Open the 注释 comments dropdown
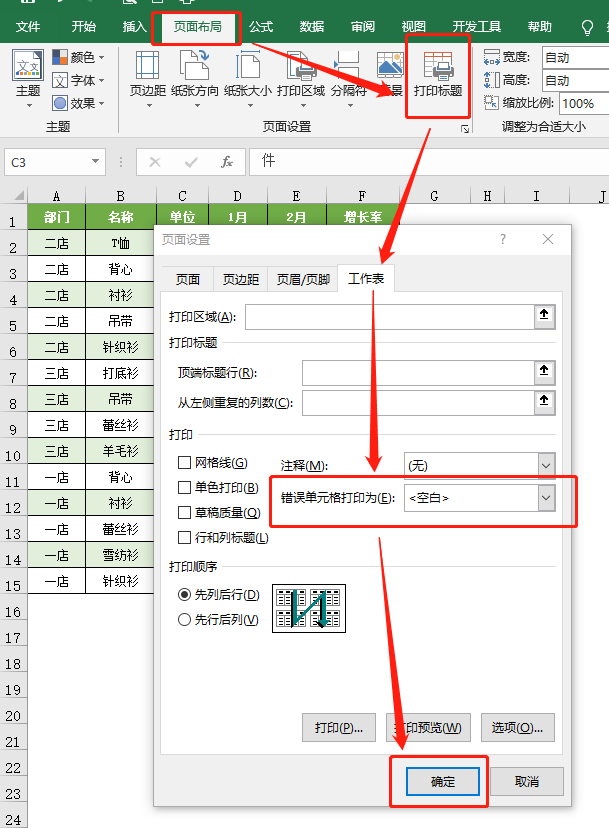609x828 pixels. coord(546,466)
